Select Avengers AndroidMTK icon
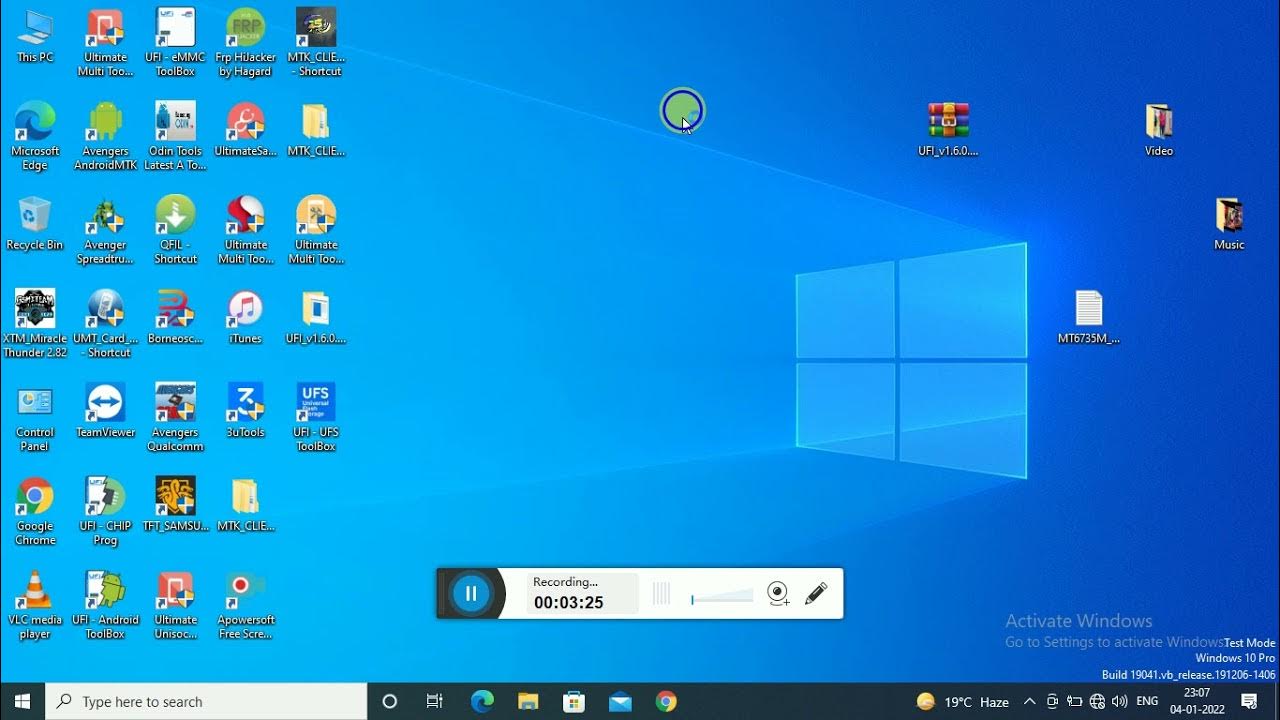 pos(105,137)
